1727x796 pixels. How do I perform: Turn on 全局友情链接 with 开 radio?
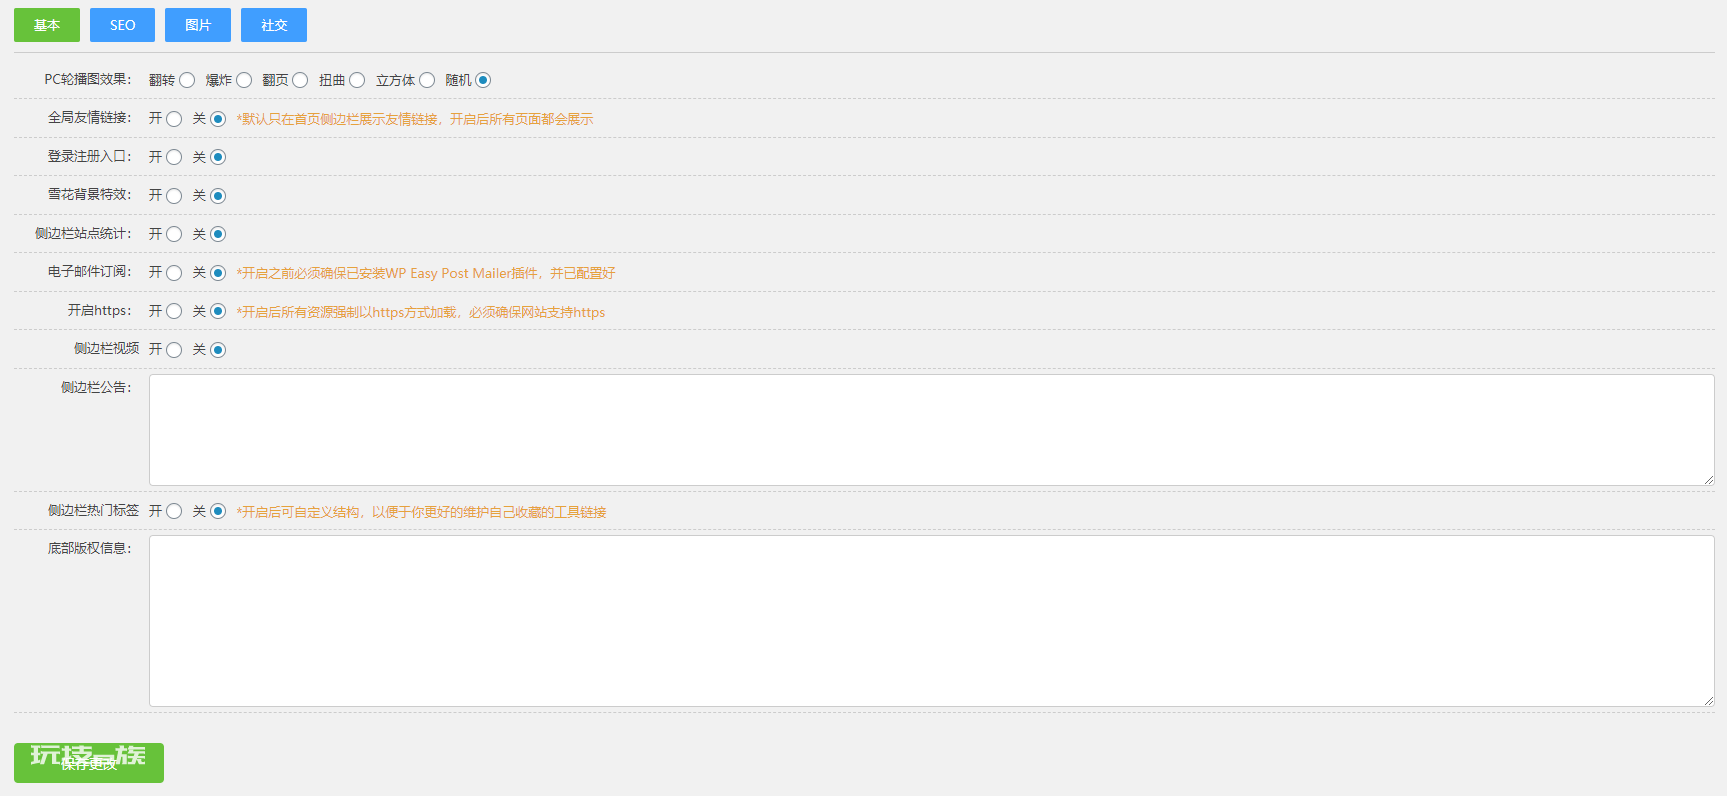pyautogui.click(x=174, y=119)
